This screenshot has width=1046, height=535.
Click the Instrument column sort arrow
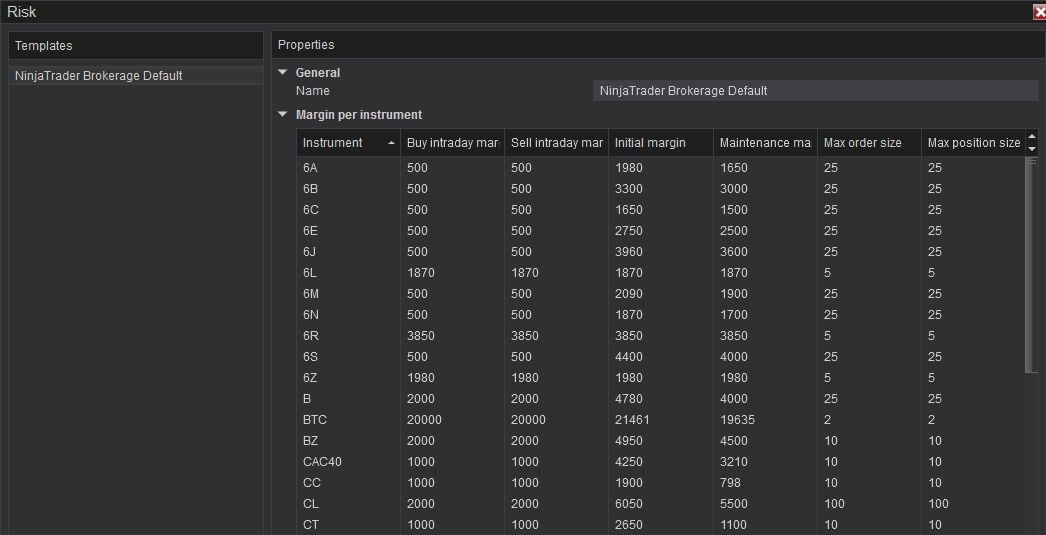(x=391, y=143)
